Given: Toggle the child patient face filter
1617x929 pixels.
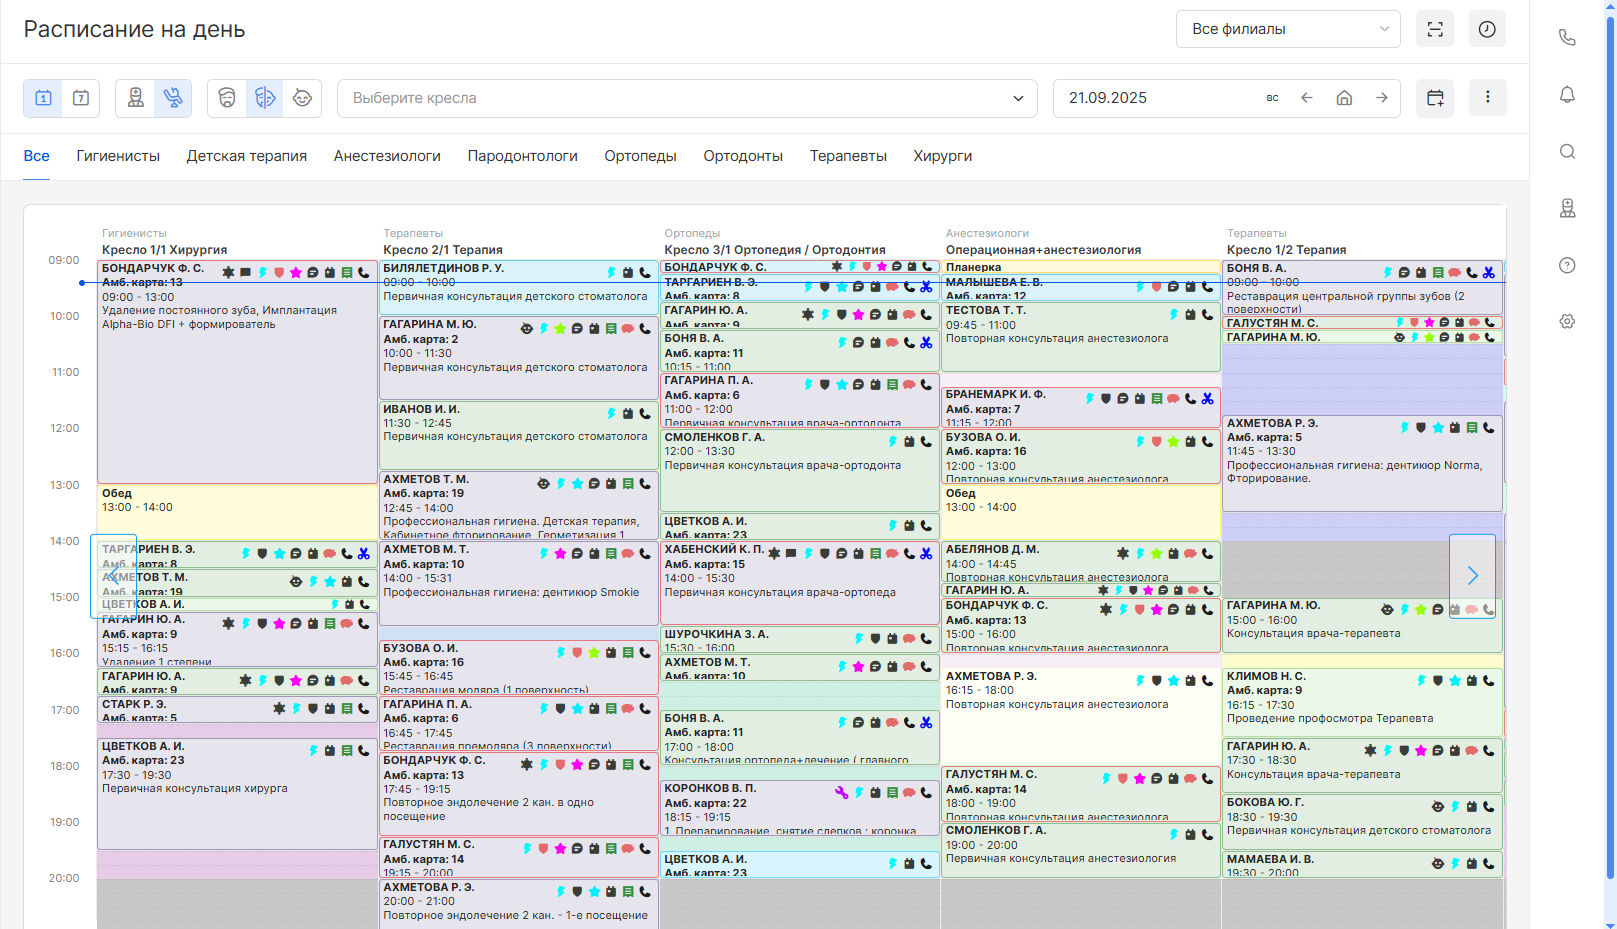Looking at the screenshot, I should click(x=302, y=98).
